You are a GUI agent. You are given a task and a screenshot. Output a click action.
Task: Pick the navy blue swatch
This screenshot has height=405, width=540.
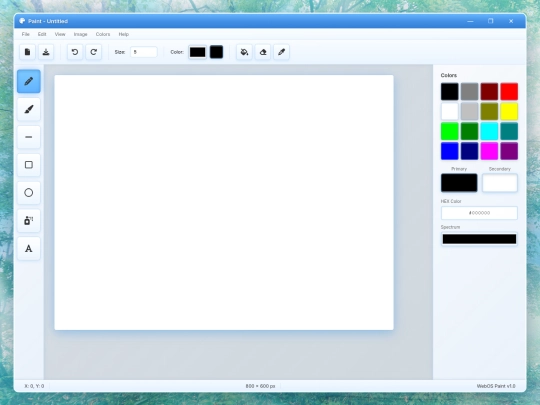point(469,151)
